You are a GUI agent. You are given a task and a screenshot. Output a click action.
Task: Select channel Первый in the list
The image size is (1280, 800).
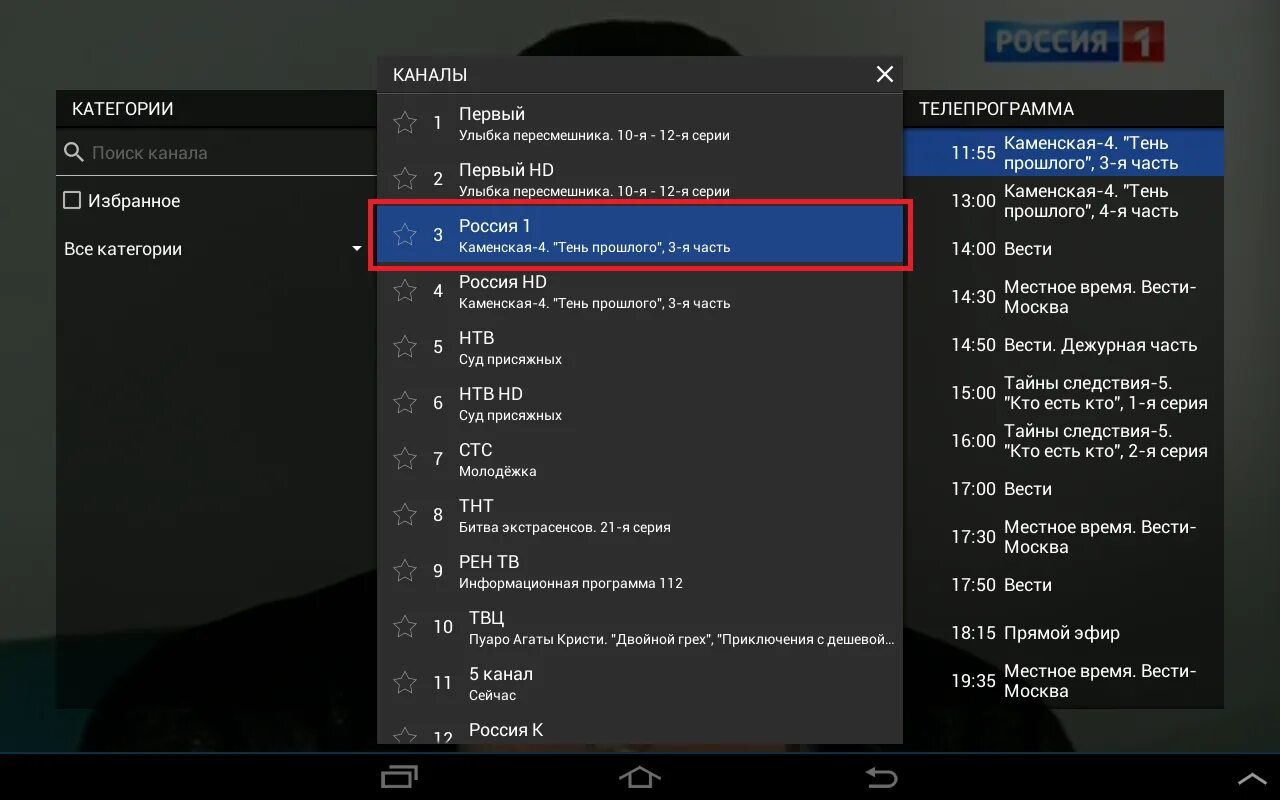[640, 124]
